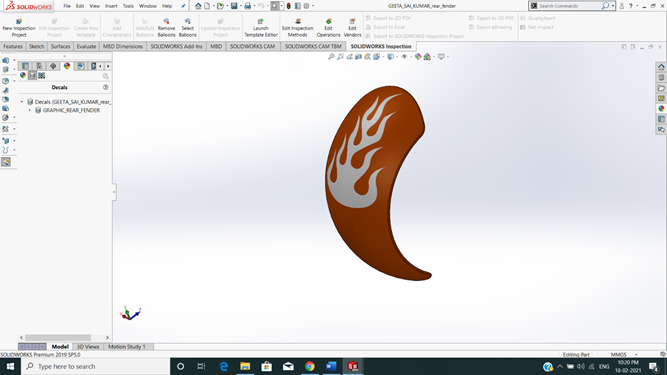The image size is (667, 375).
Task: Toggle View Appearances in DisplayManager
Action: pyautogui.click(x=23, y=75)
